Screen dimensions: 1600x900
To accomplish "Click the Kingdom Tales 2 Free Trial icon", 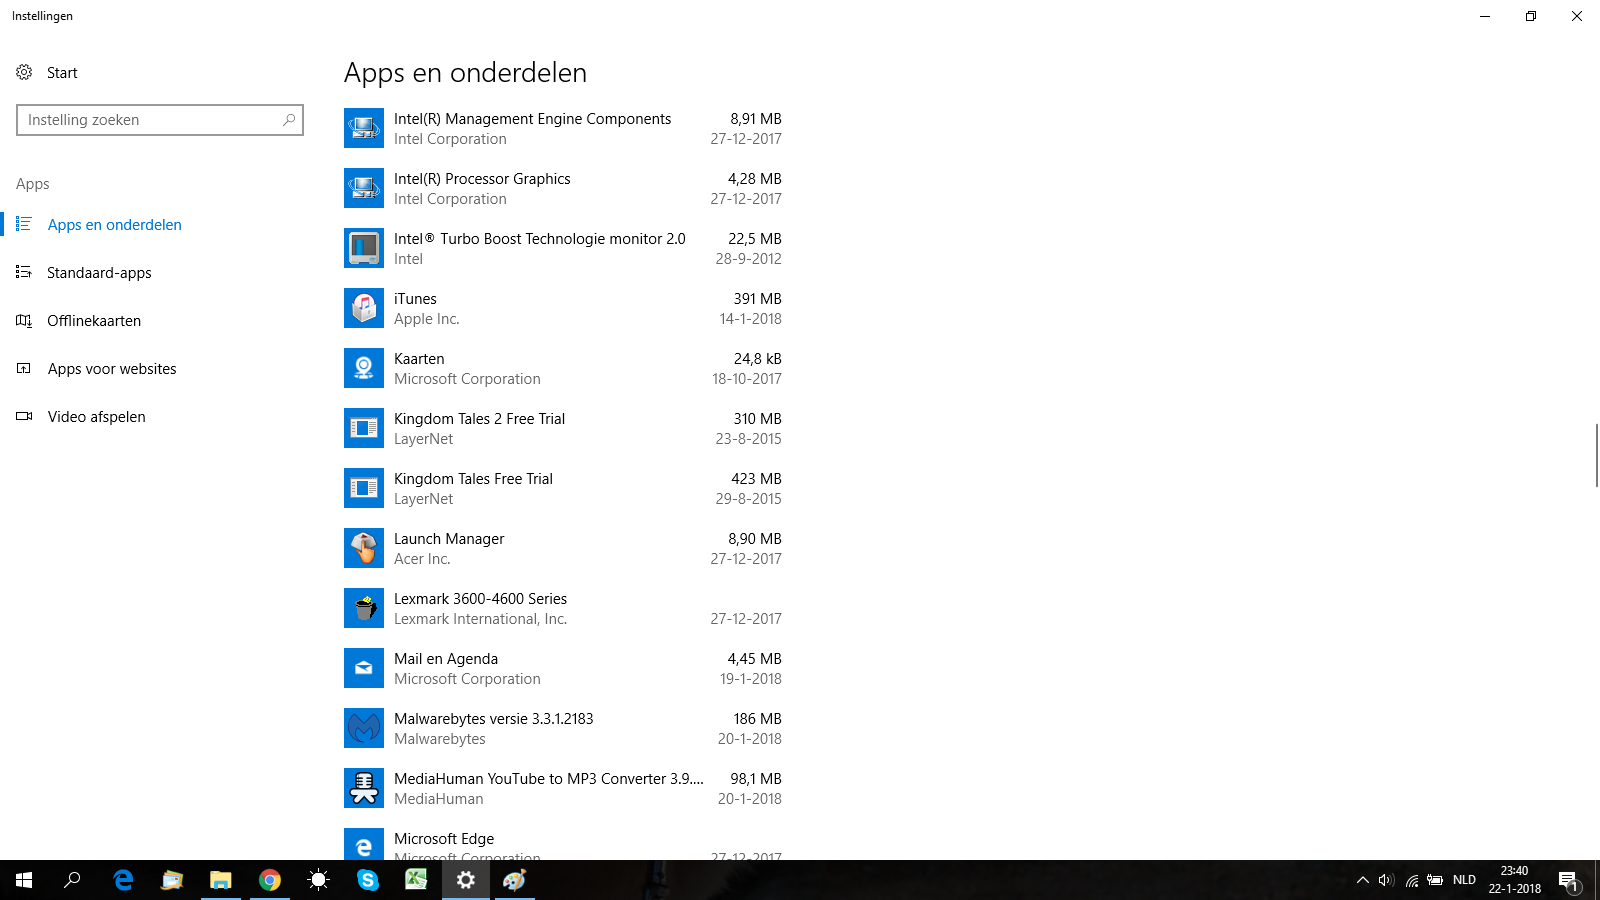I will 364,428.
